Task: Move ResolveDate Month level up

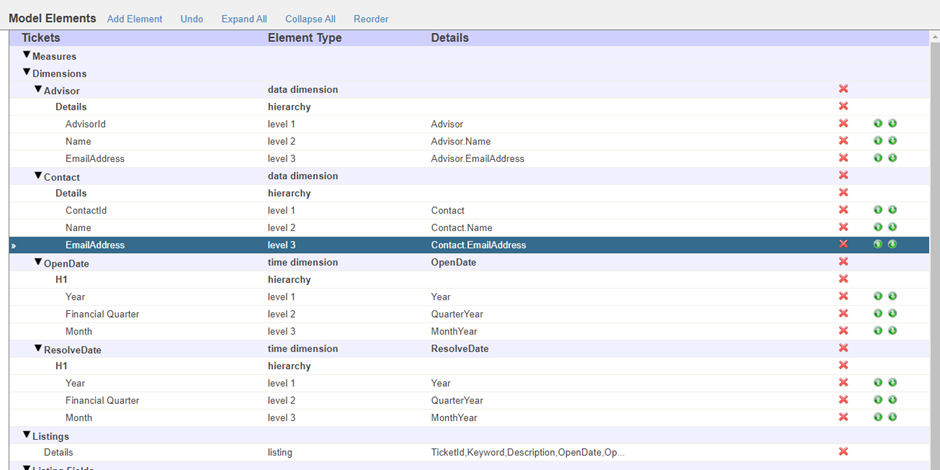Action: pyautogui.click(x=878, y=417)
